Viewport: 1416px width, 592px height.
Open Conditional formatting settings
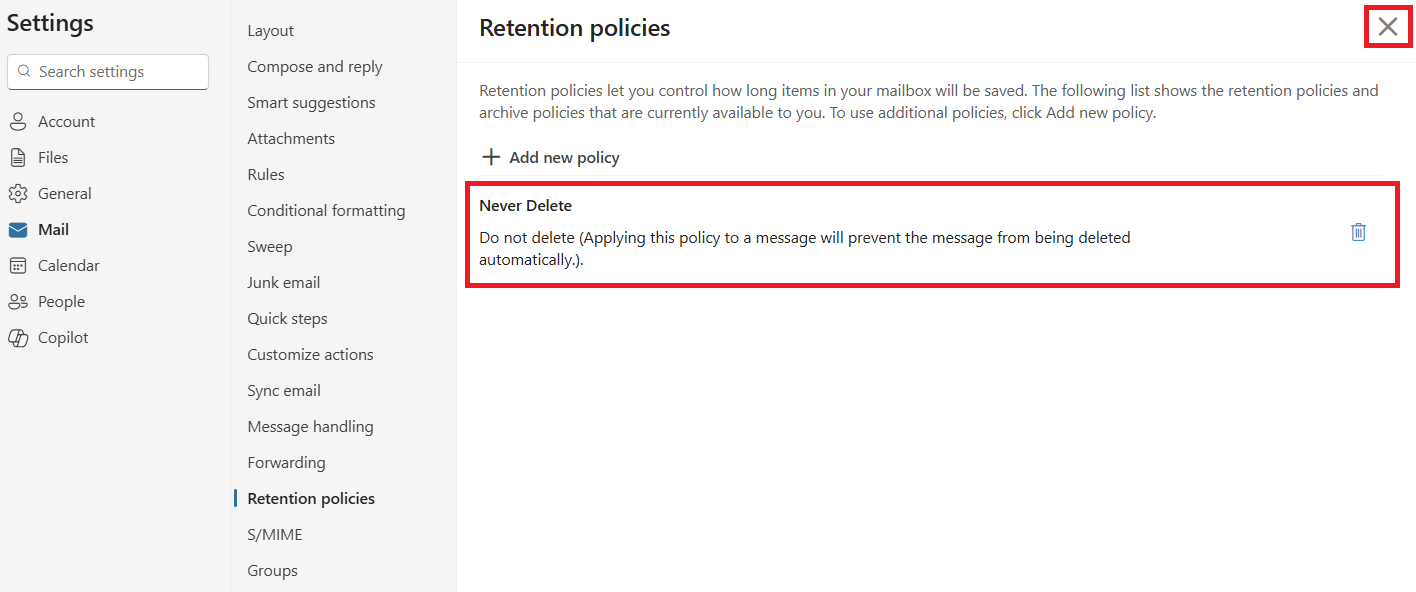pos(326,211)
